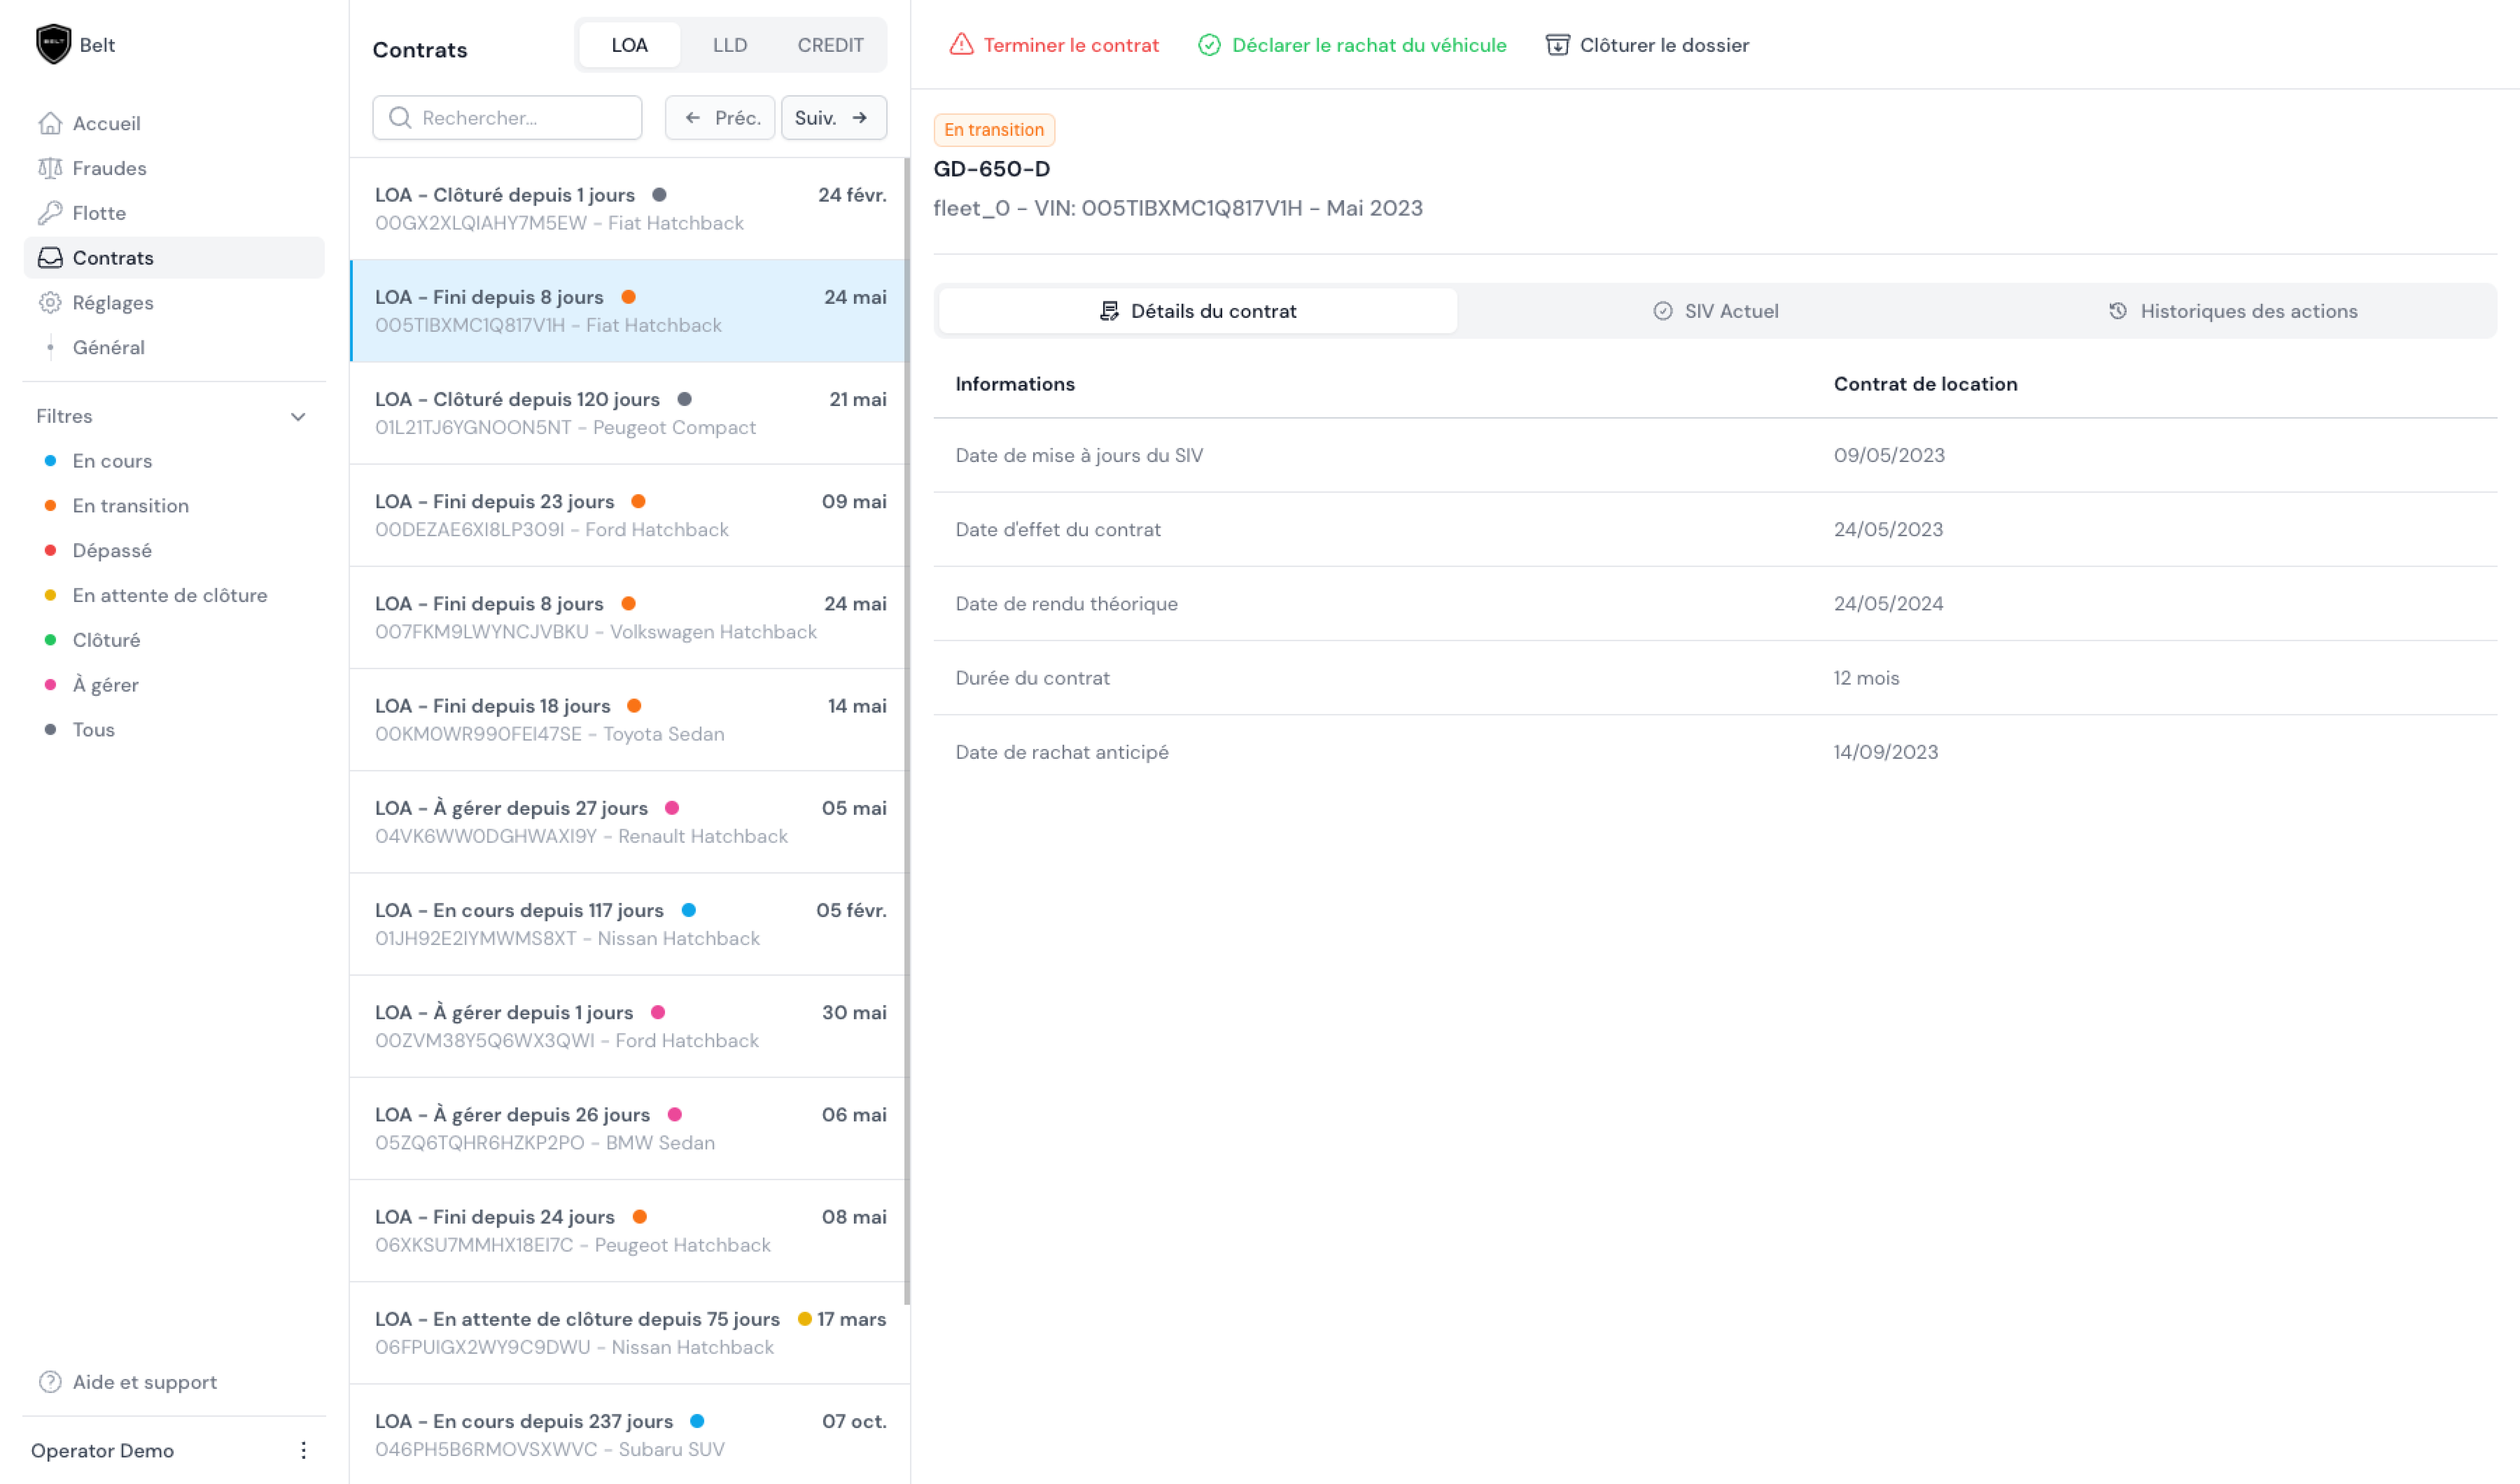Viewport: 2520px width, 1484px height.
Task: Open the SIV Actuel tab
Action: pos(1716,311)
